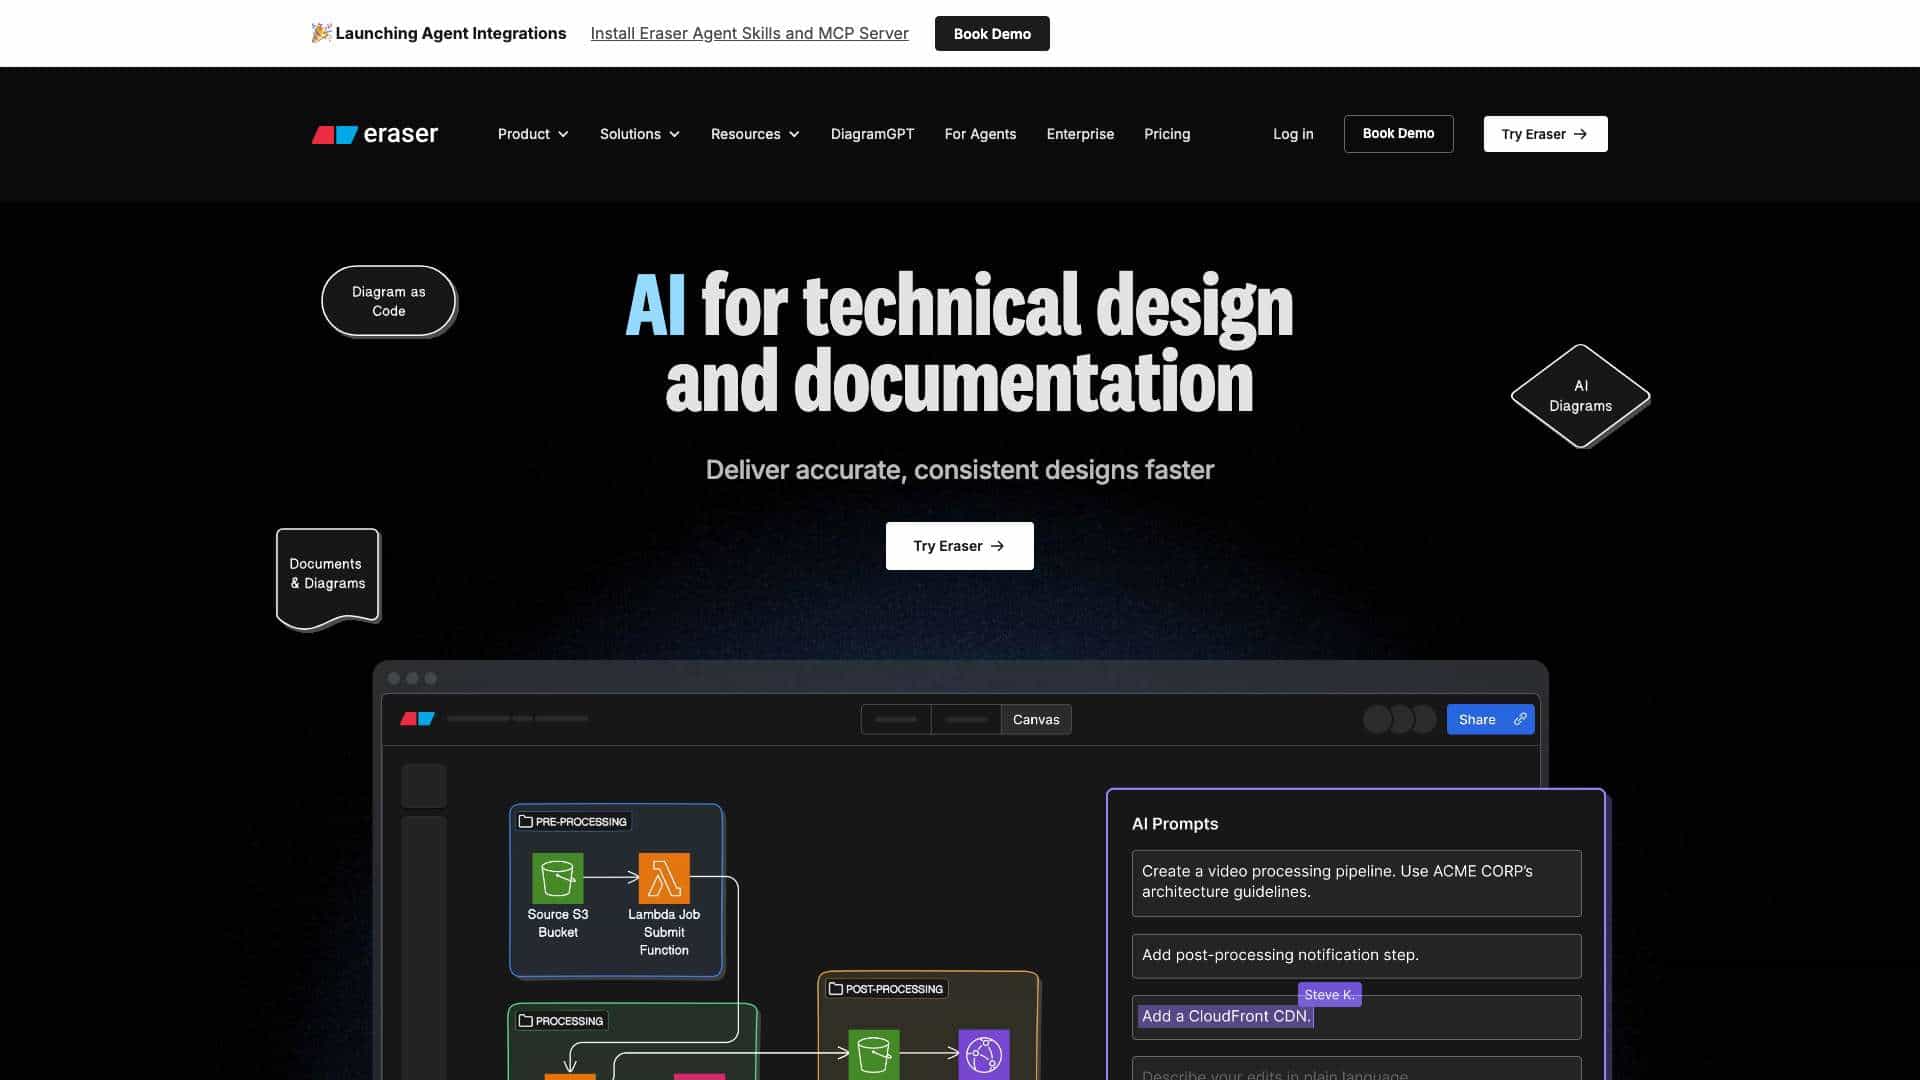
Task: Click the Add a CloudFront CDN prompt field
Action: [x=1356, y=1017]
